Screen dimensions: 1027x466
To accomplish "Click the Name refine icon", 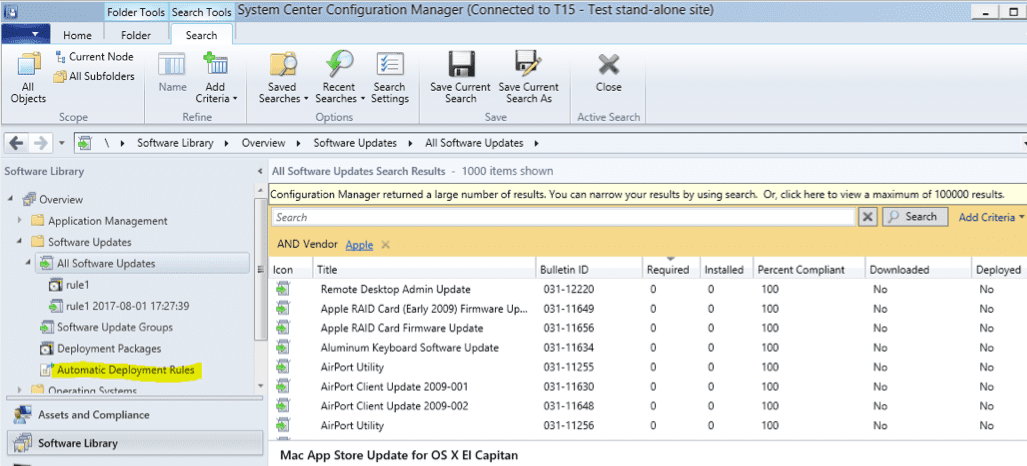I will 173,73.
